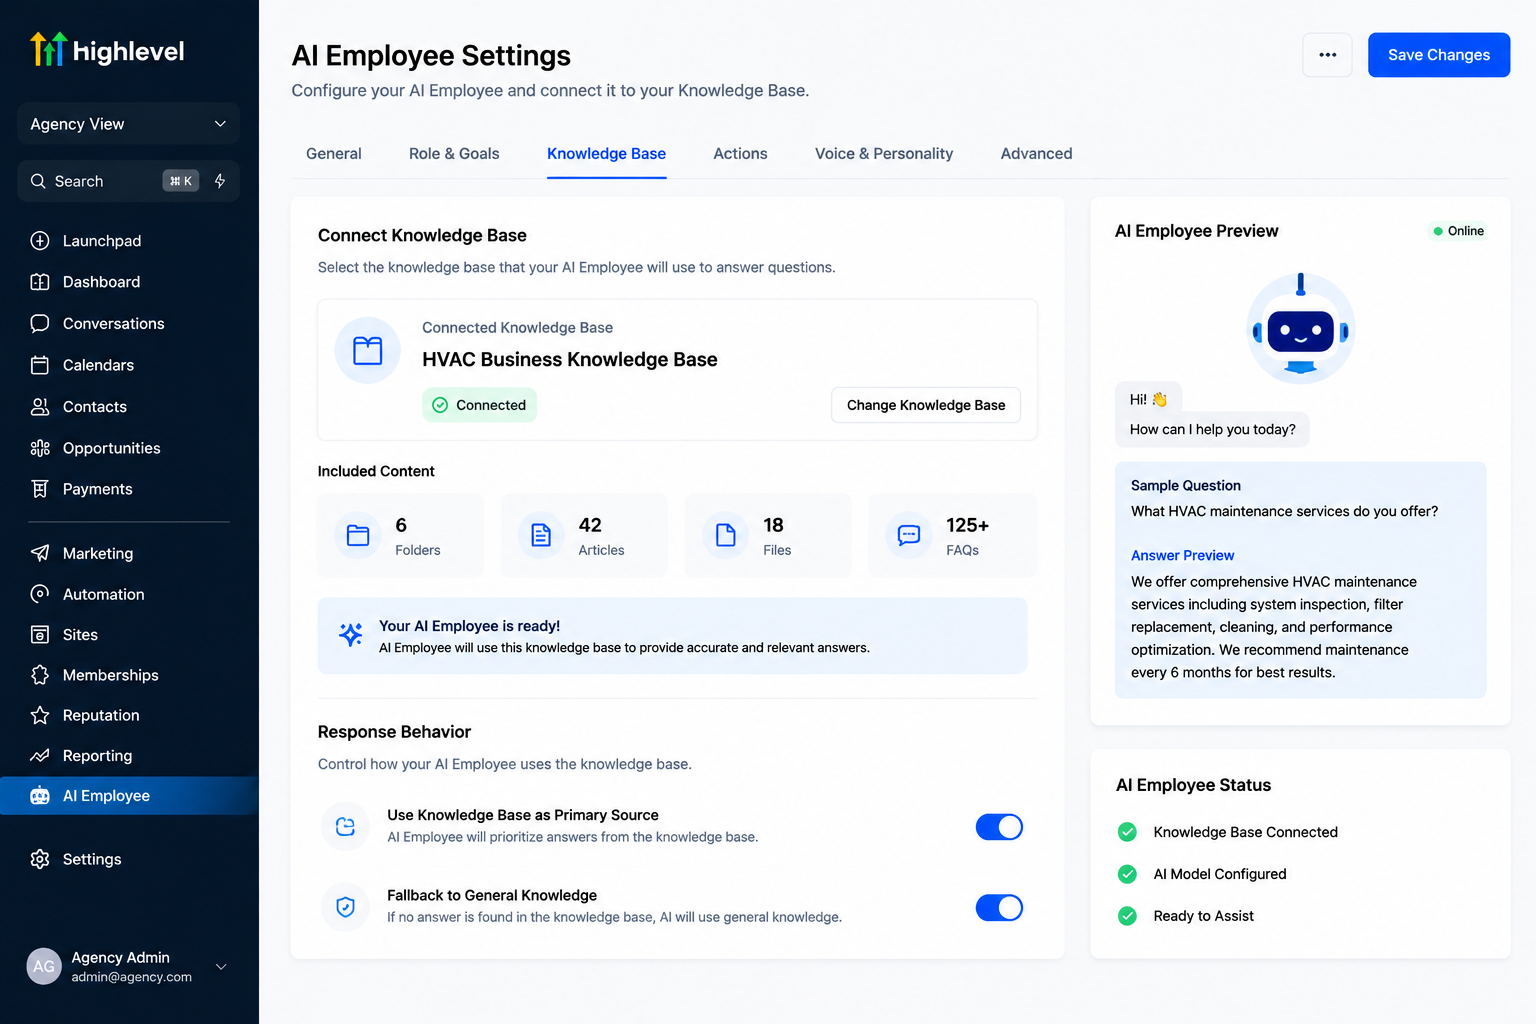Click the Knowledge Base Connected check icon
The image size is (1536, 1024).
1127,832
